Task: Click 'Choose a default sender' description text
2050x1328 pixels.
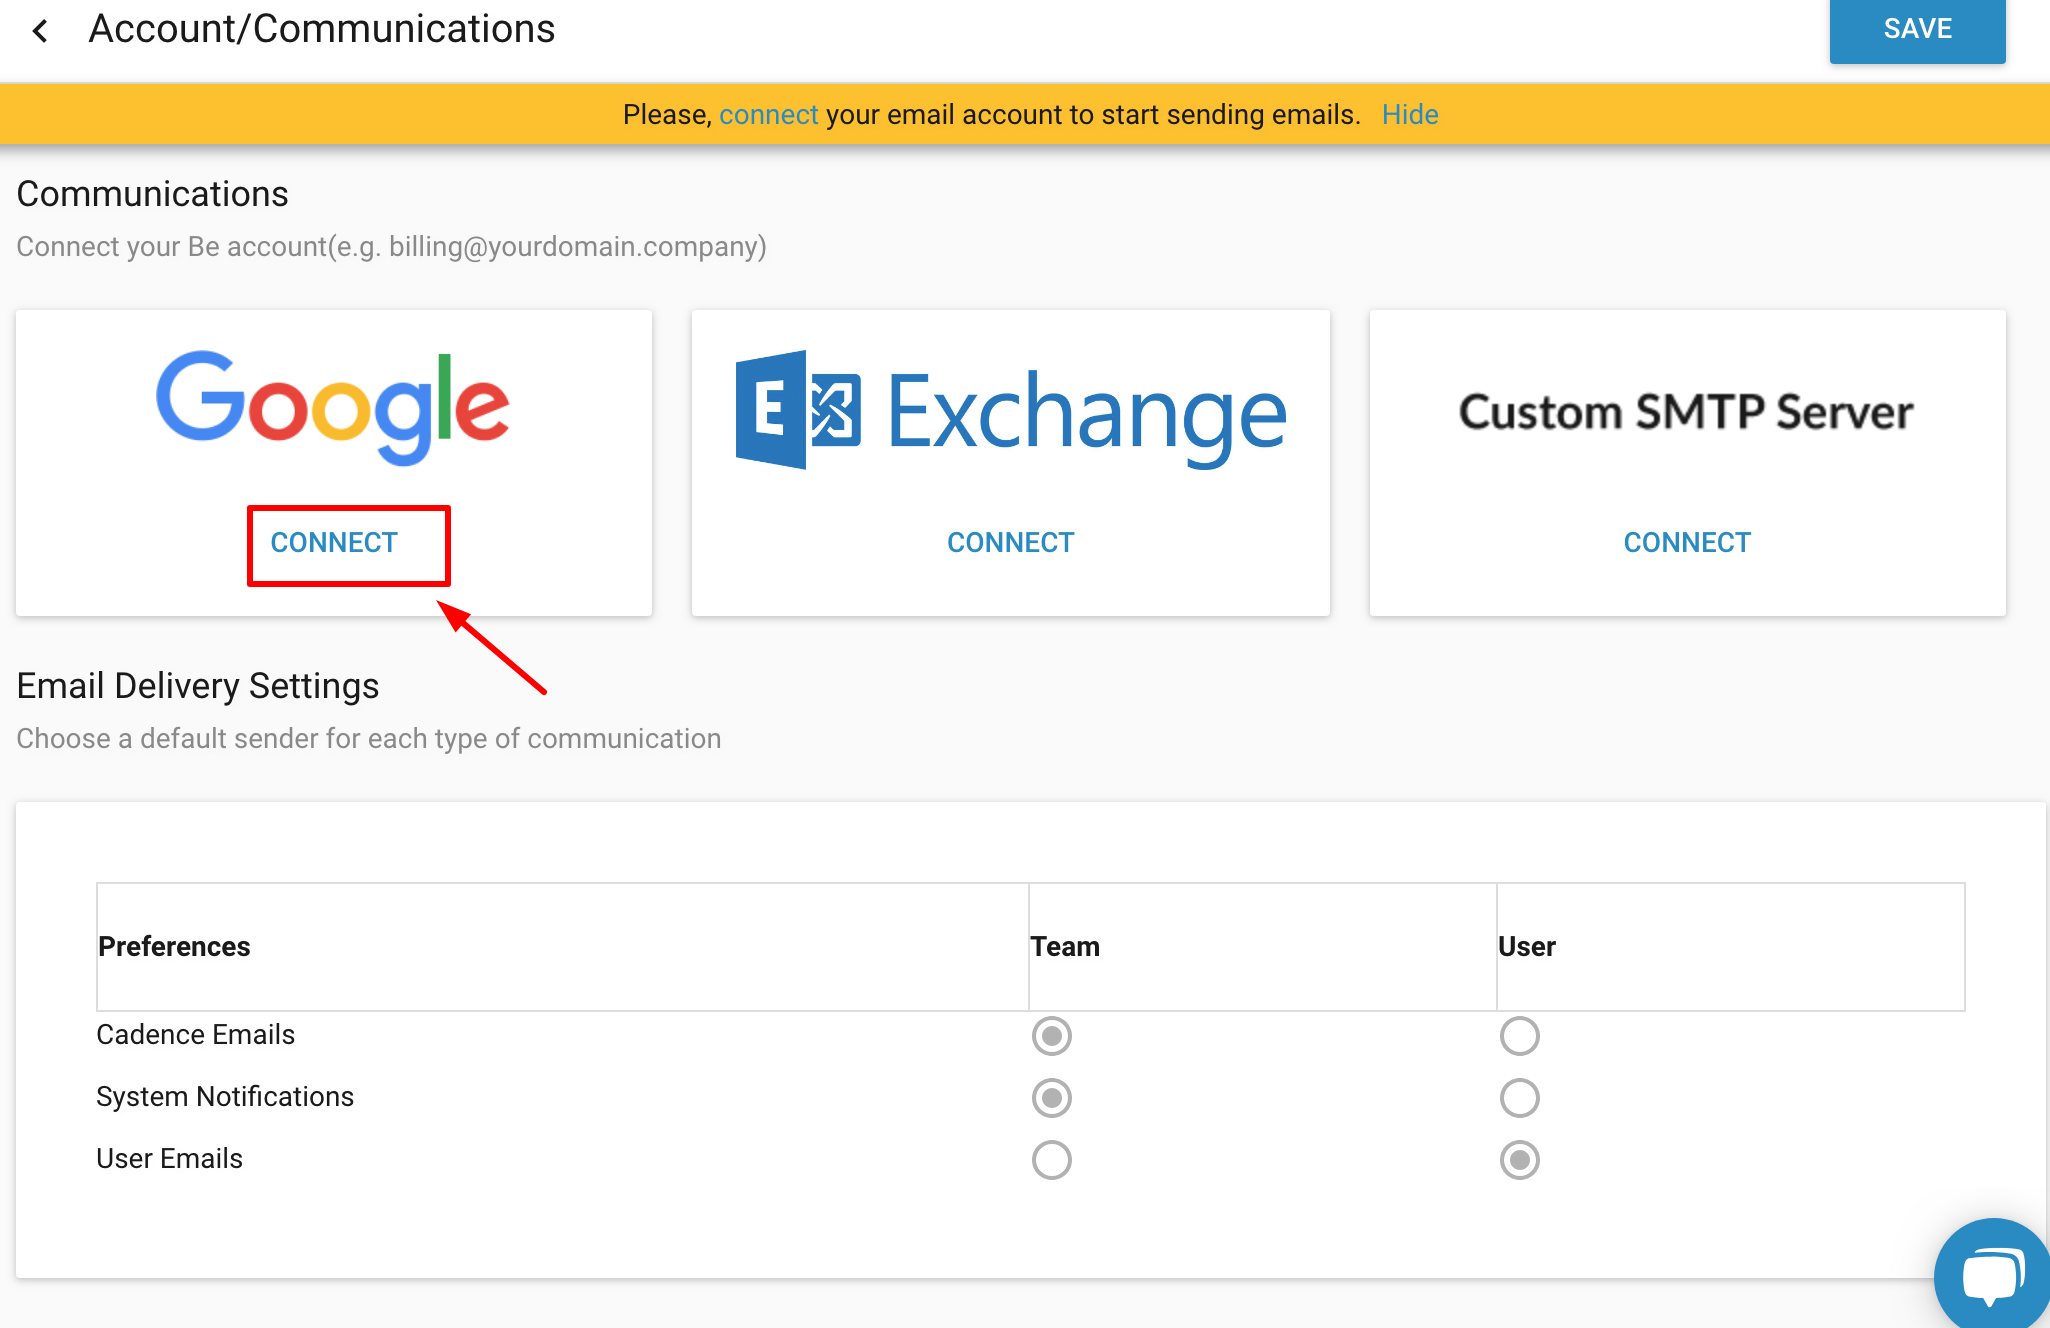Action: click(x=368, y=739)
